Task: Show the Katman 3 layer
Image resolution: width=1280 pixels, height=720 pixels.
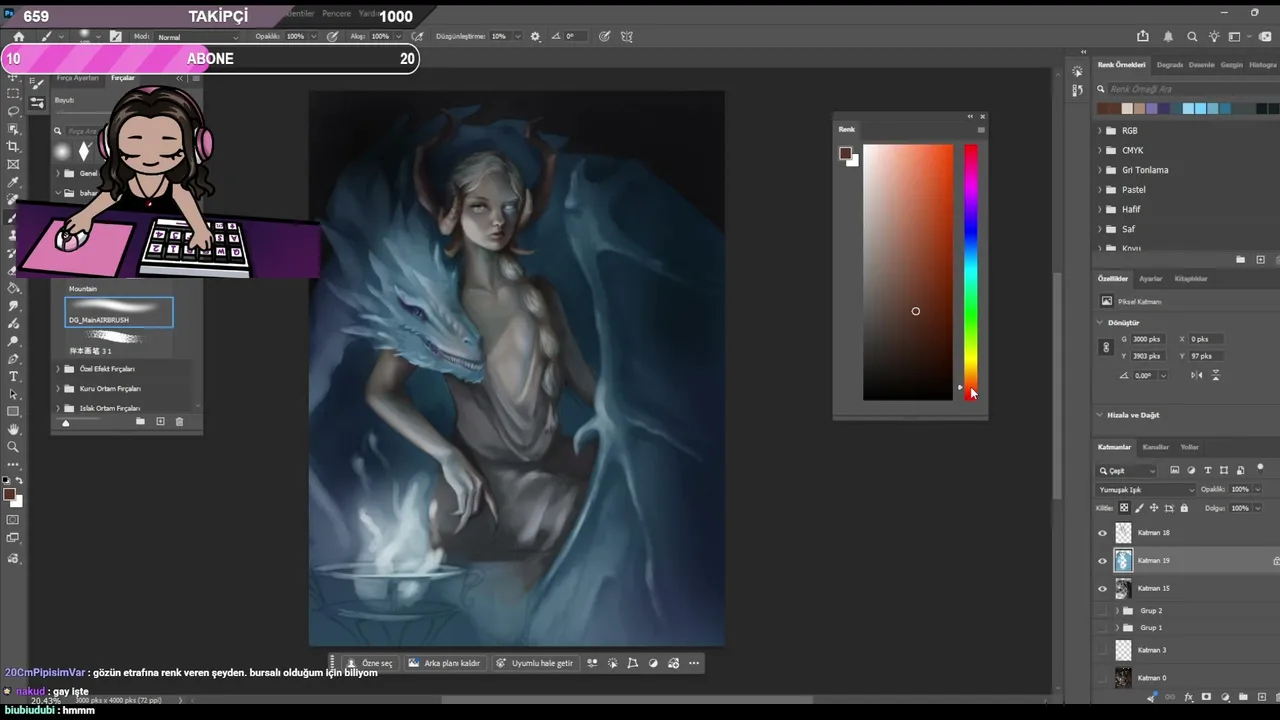Action: click(1103, 650)
